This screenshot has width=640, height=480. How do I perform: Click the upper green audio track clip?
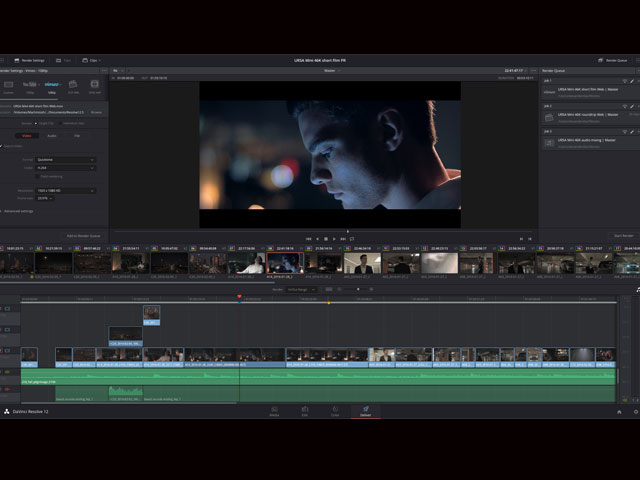pyautogui.click(x=318, y=377)
